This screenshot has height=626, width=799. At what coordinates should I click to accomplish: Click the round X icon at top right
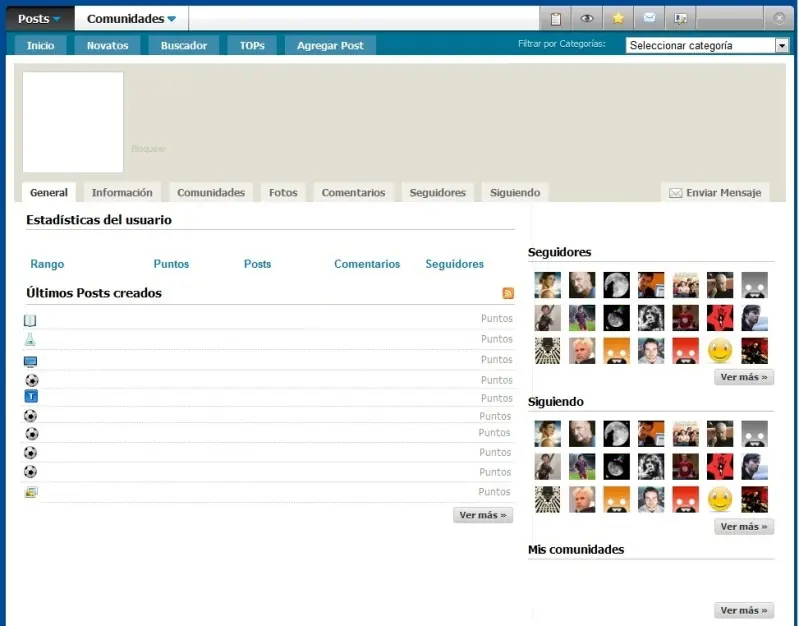click(779, 18)
